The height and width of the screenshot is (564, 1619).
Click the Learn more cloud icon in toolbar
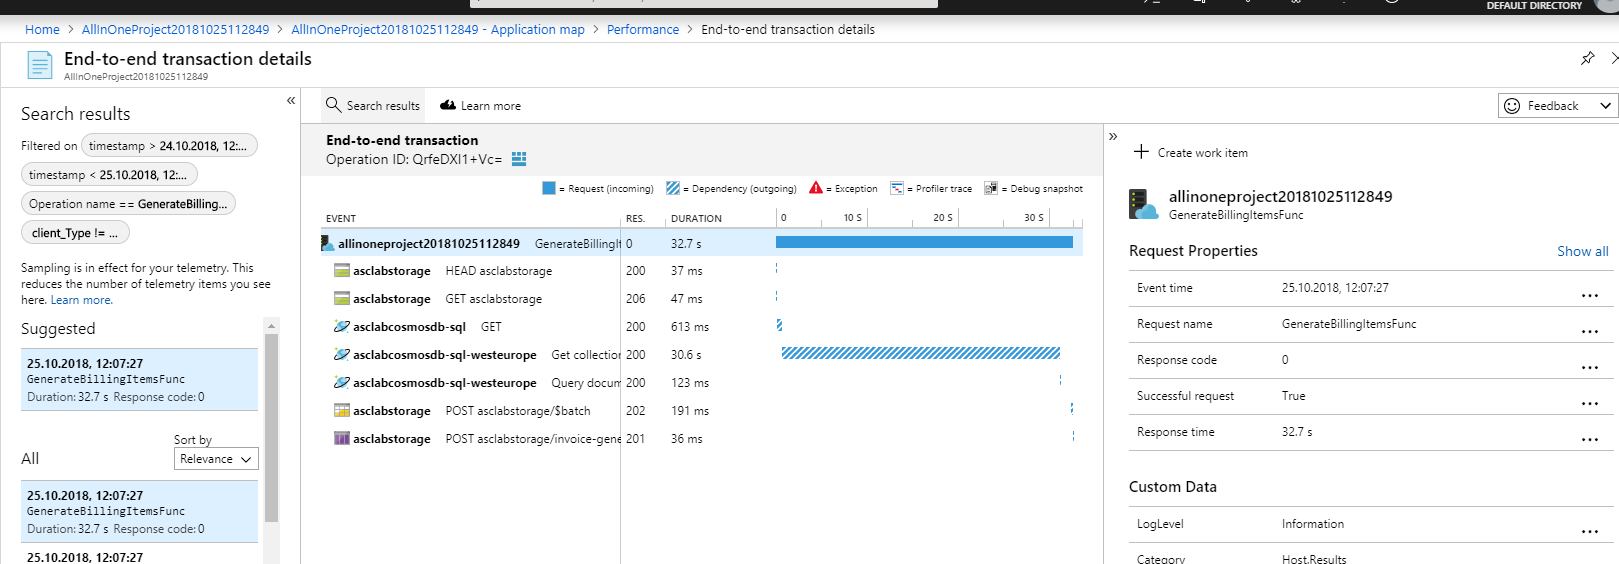pos(448,105)
